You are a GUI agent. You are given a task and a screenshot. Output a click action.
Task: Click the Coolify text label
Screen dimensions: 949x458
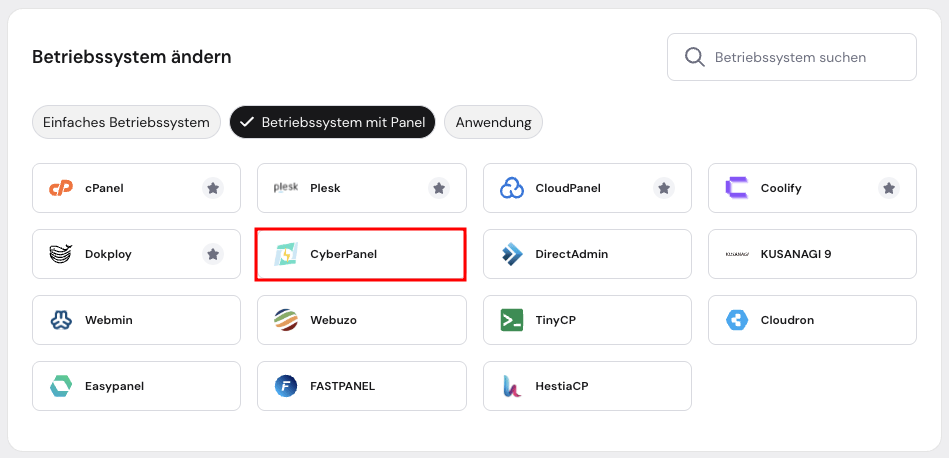pyautogui.click(x=781, y=188)
